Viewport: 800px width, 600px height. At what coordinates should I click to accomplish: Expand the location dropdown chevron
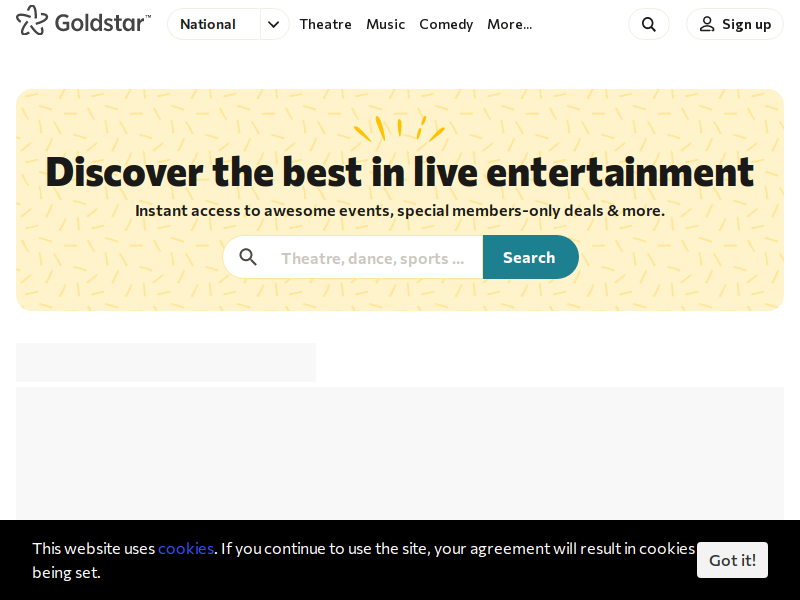click(274, 24)
